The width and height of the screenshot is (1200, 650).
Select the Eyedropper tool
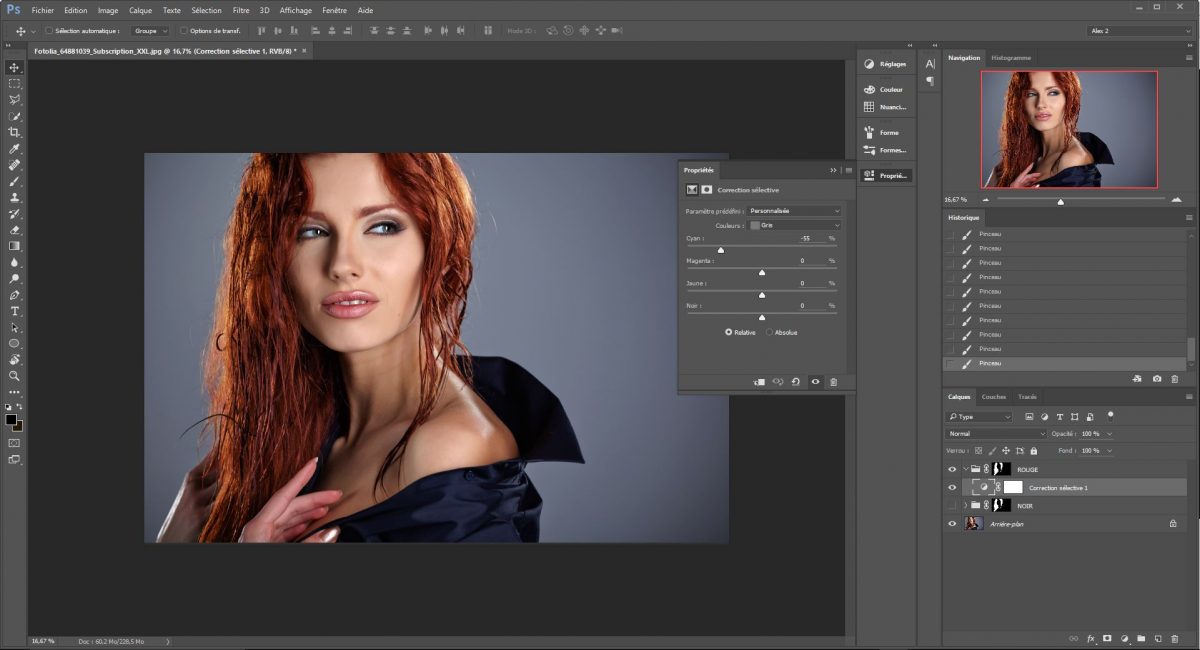pos(14,148)
